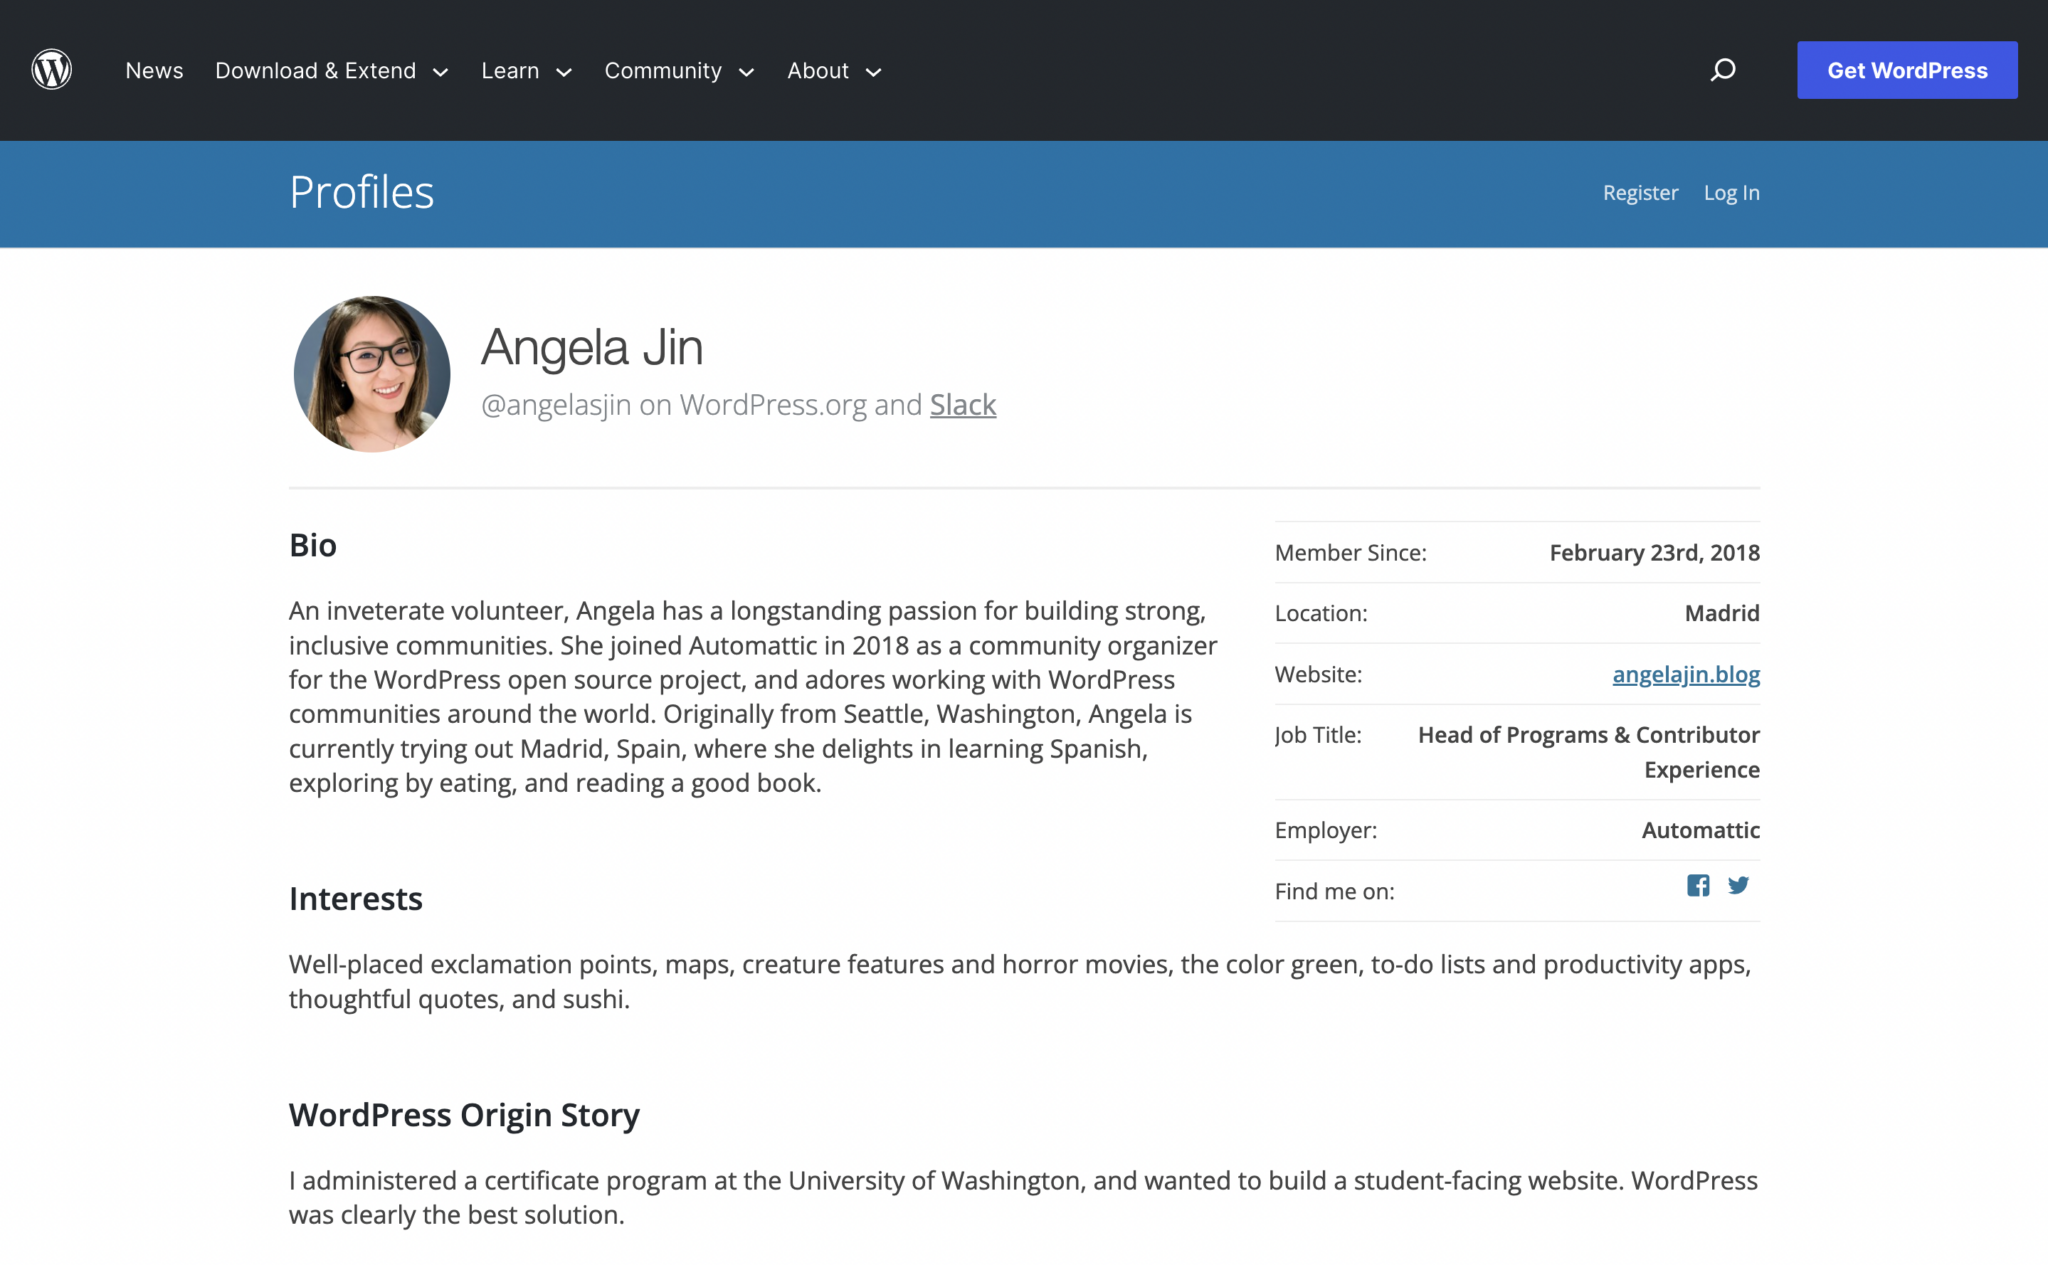
Task: Click Angela Jin's profile photo
Action: pos(372,374)
